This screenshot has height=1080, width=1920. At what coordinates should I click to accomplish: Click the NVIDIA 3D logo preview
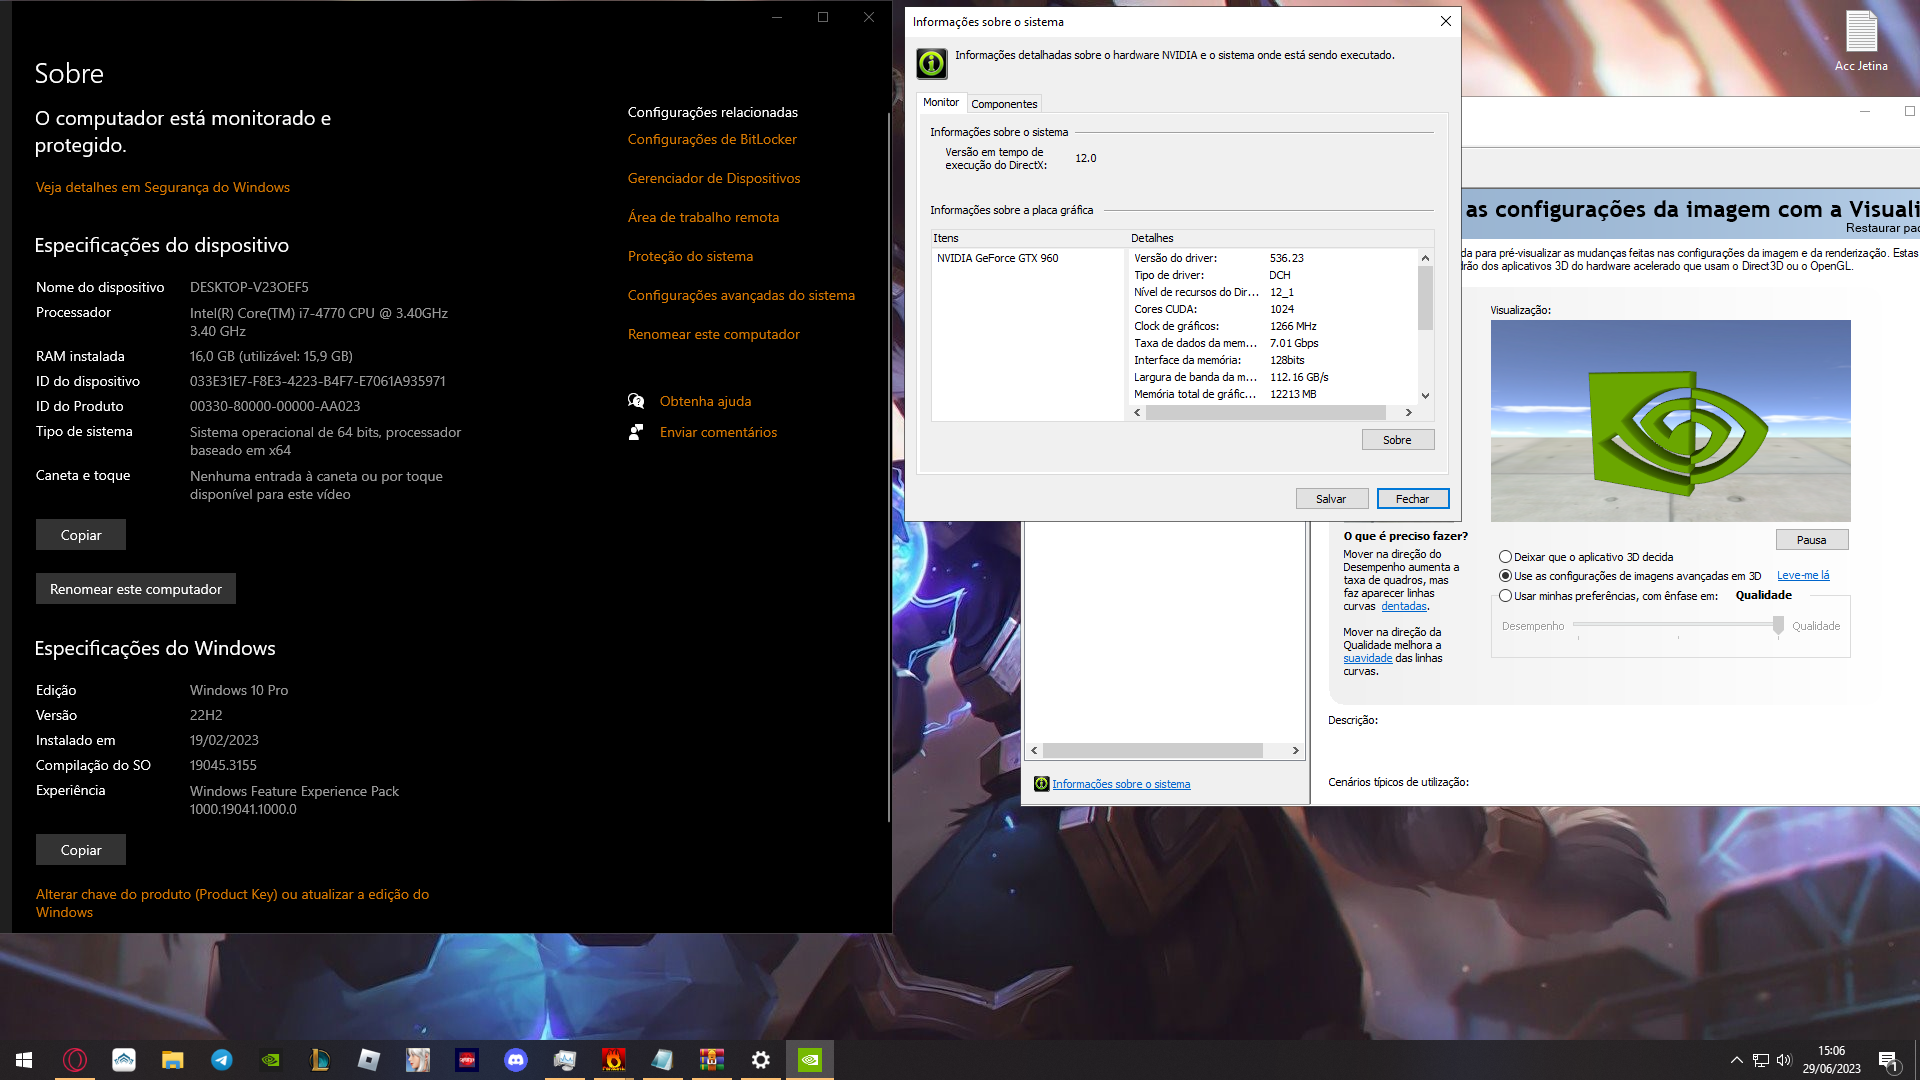[x=1670, y=421]
